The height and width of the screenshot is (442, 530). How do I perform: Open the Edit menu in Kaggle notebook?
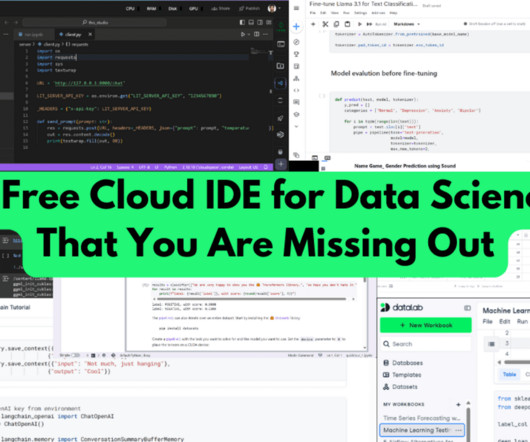[x=323, y=13]
